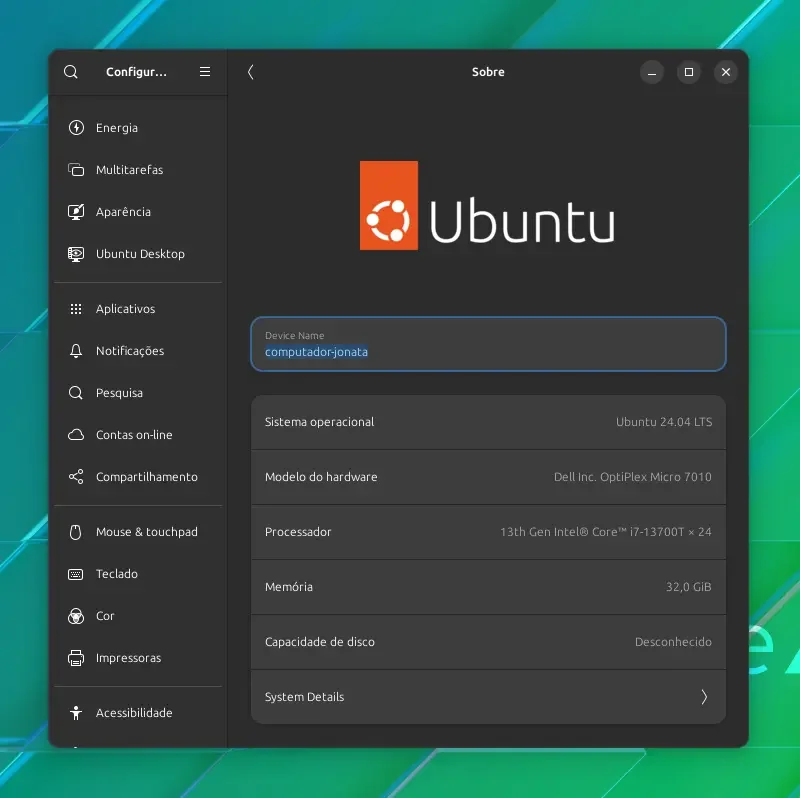Go back using the header back arrow

(251, 72)
